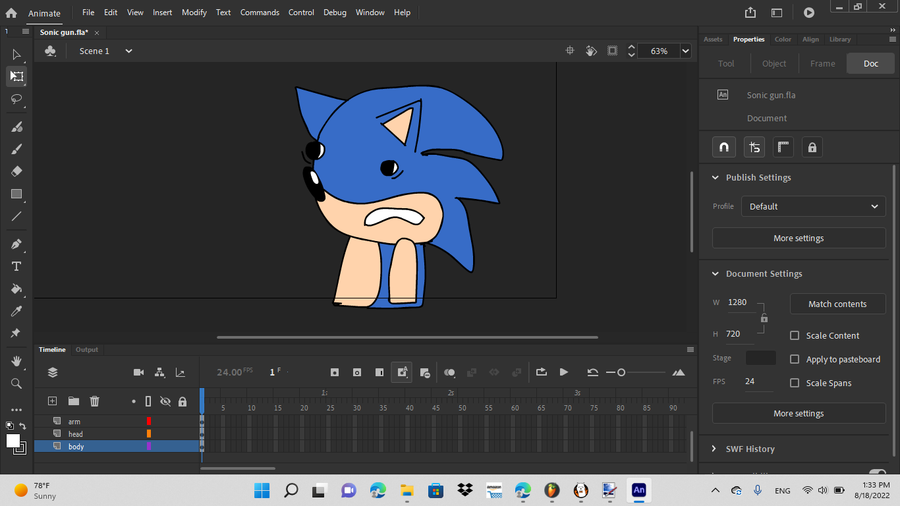
Task: Select the Text tool
Action: pyautogui.click(x=17, y=267)
